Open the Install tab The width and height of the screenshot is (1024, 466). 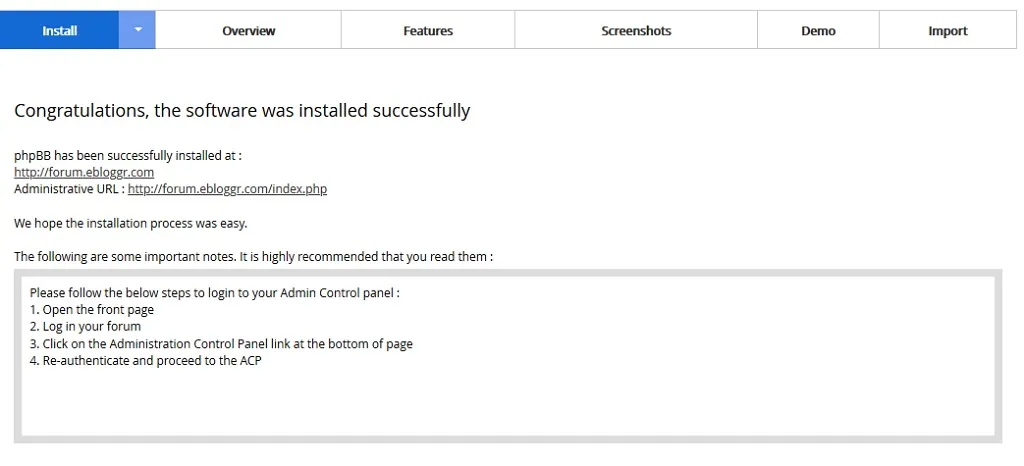tap(59, 30)
